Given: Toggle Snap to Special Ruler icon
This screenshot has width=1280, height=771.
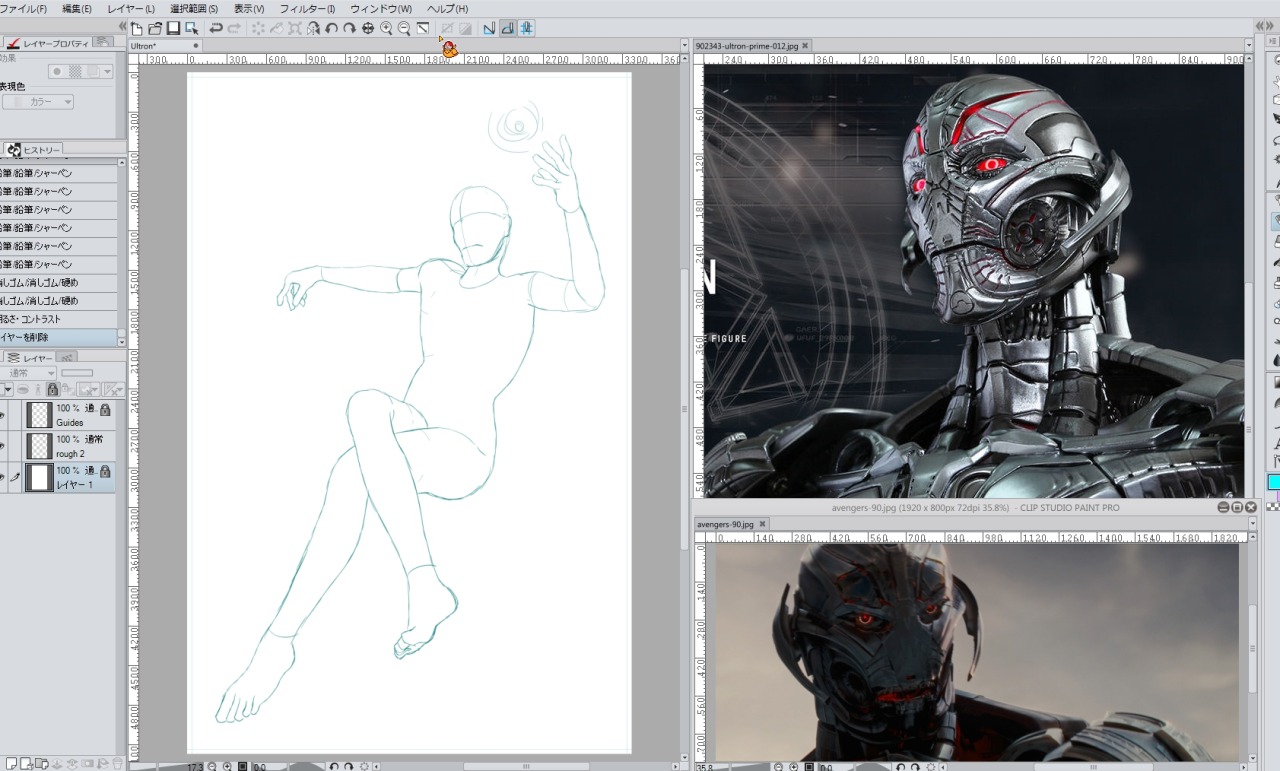Looking at the screenshot, I should pyautogui.click(x=508, y=29).
